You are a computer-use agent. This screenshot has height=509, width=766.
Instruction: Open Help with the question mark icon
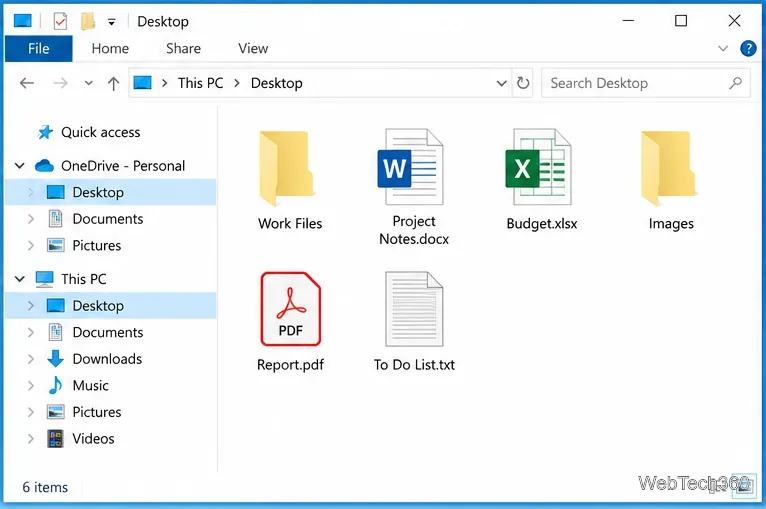pyautogui.click(x=748, y=48)
